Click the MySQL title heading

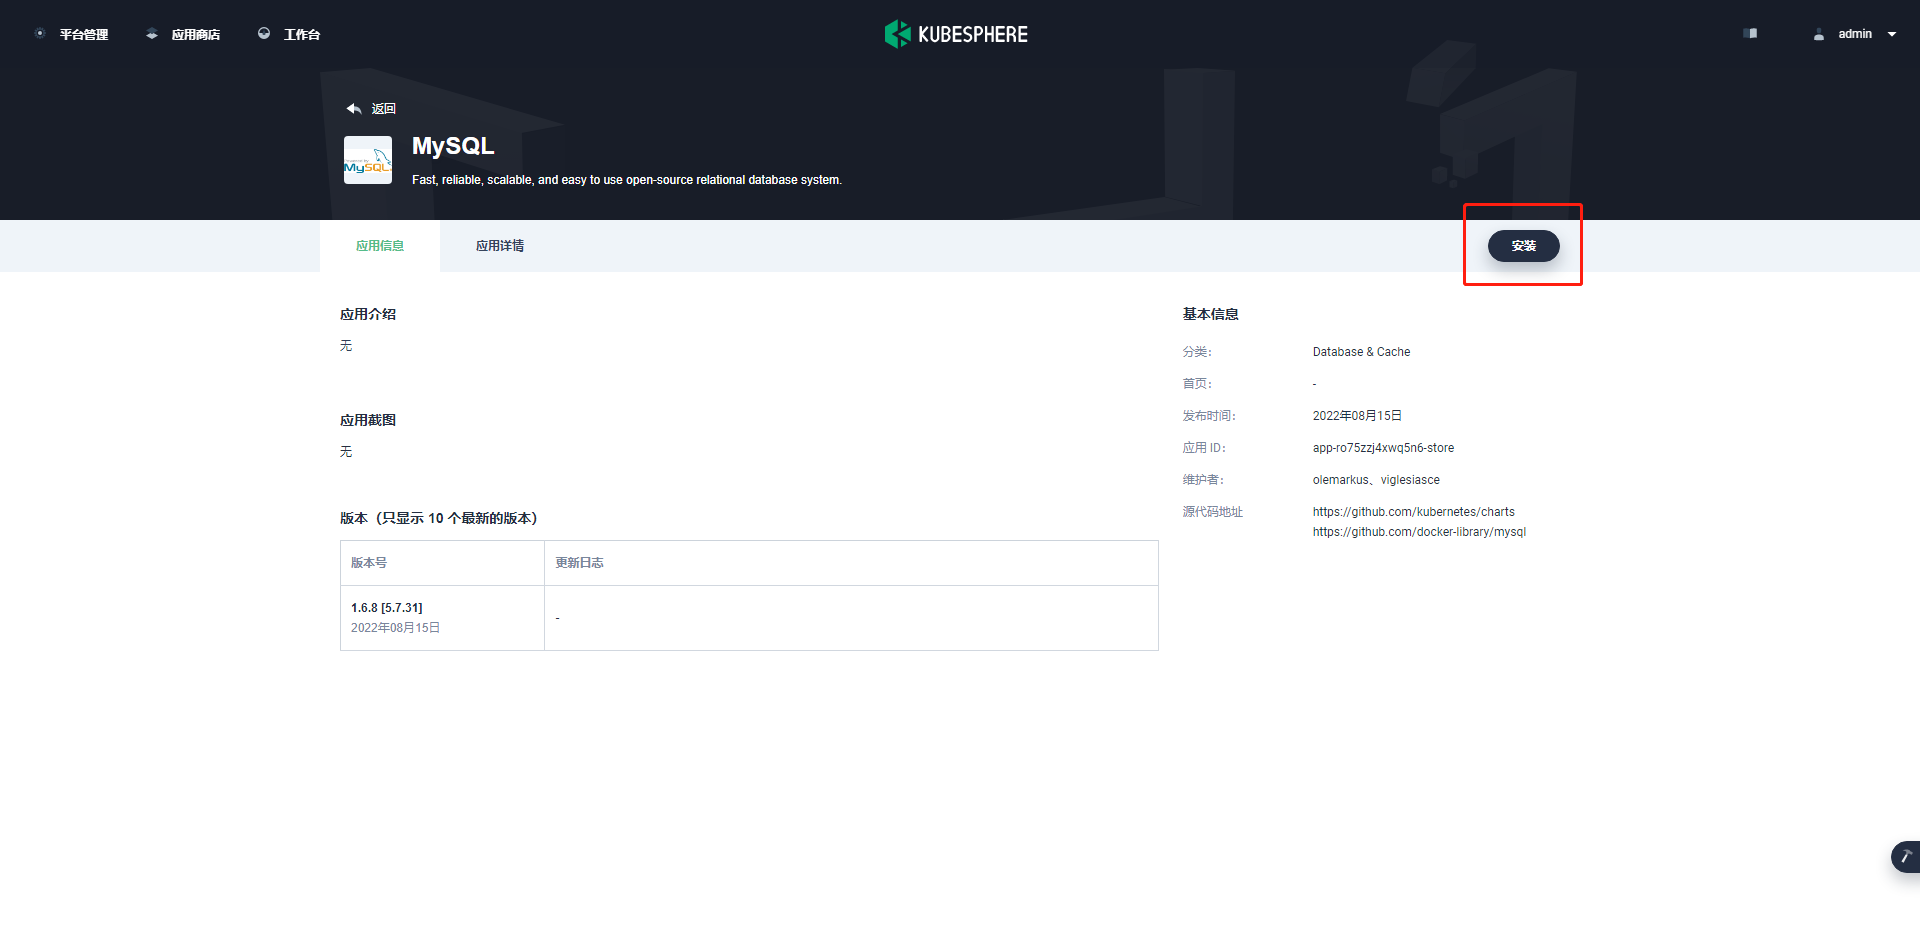(x=453, y=146)
